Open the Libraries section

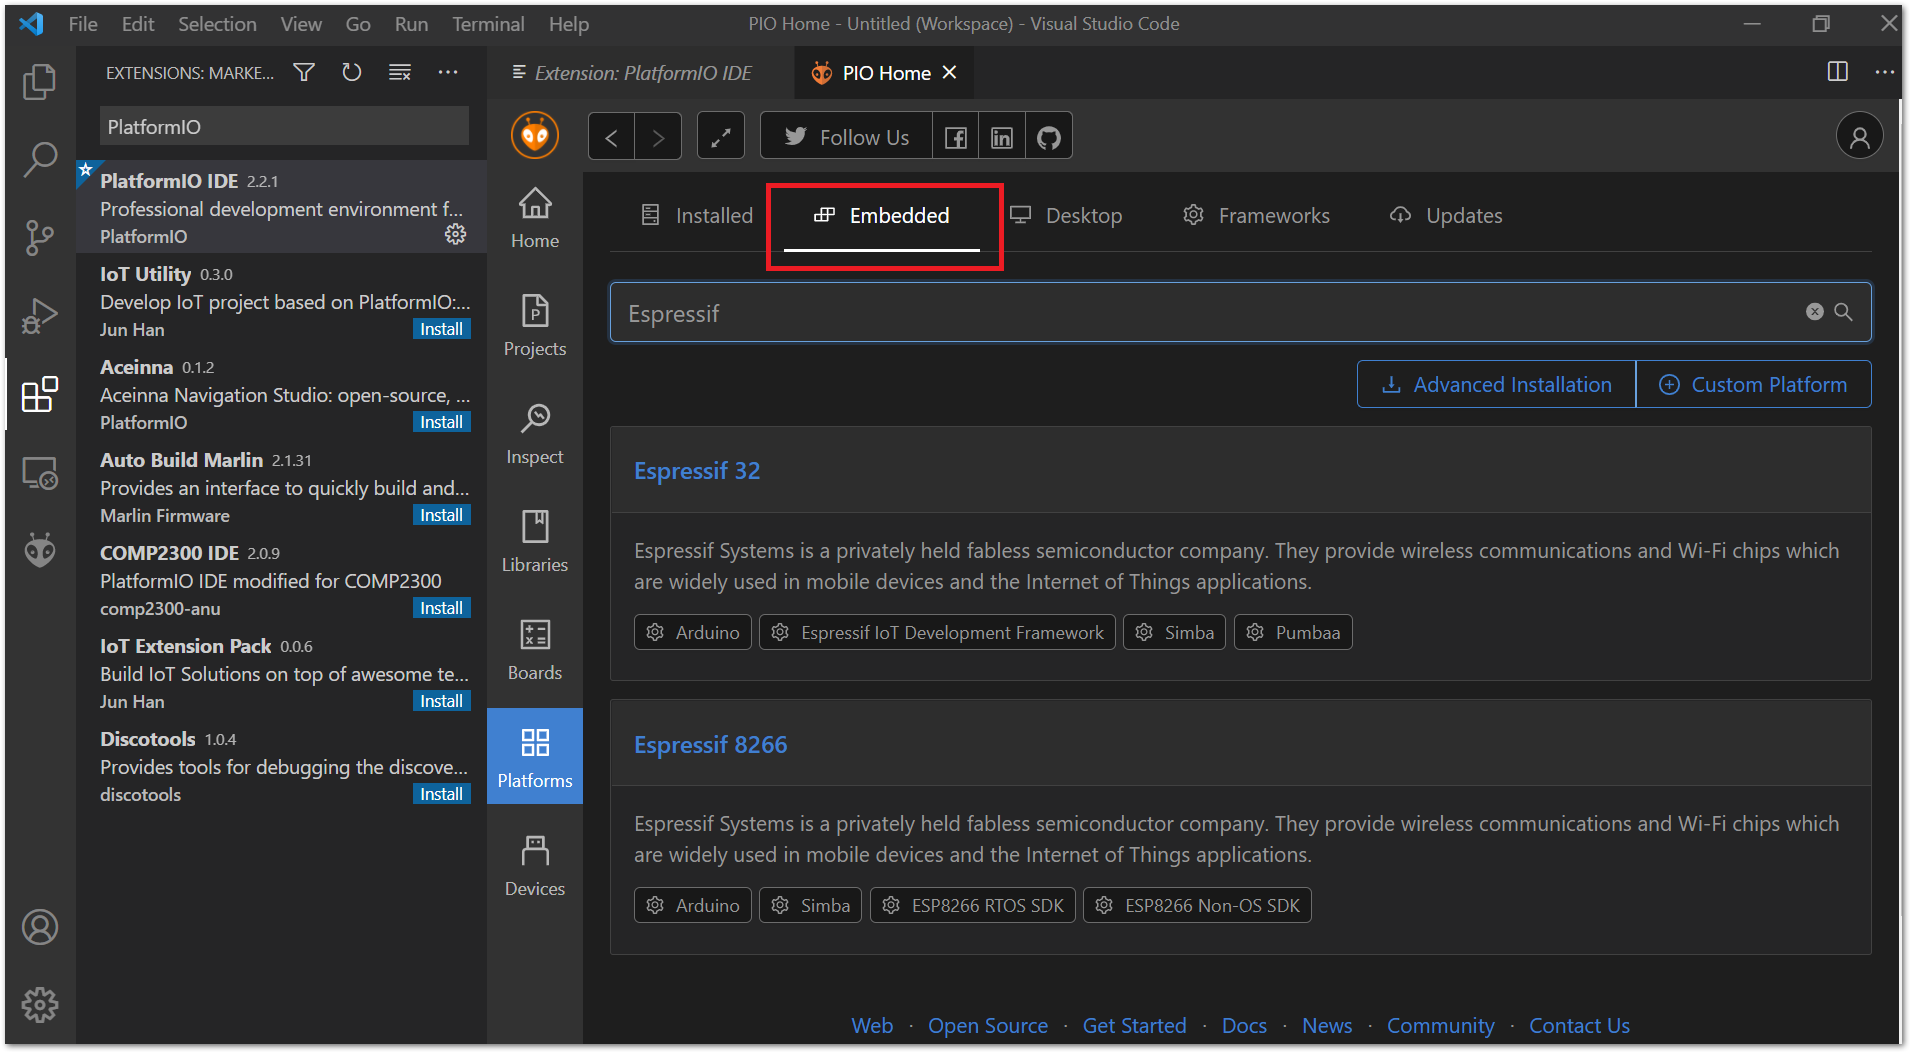[x=535, y=542]
